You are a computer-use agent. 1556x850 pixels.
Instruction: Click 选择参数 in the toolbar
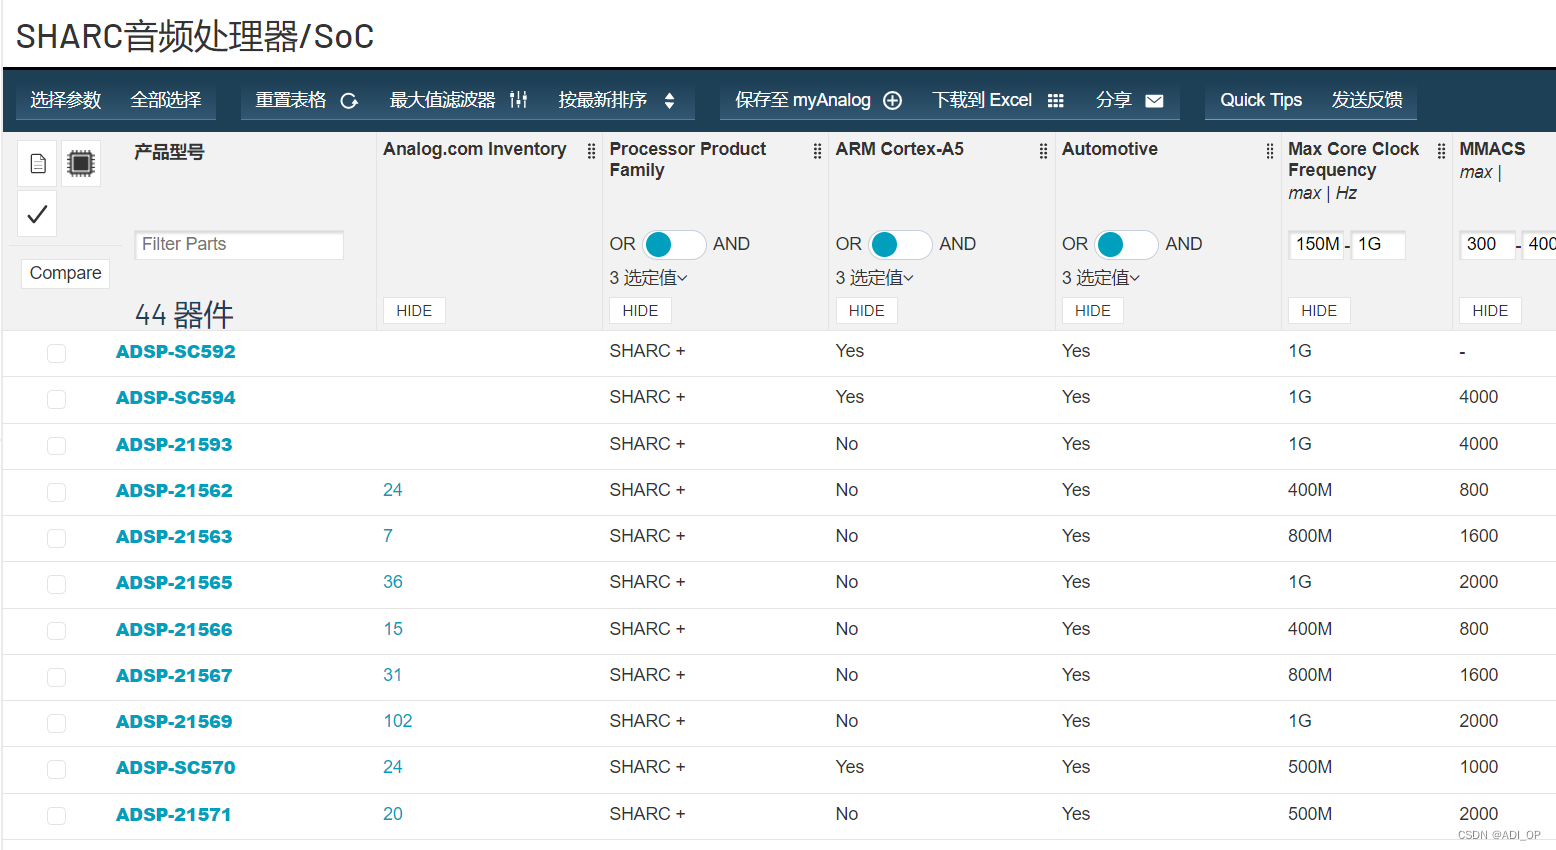click(66, 100)
